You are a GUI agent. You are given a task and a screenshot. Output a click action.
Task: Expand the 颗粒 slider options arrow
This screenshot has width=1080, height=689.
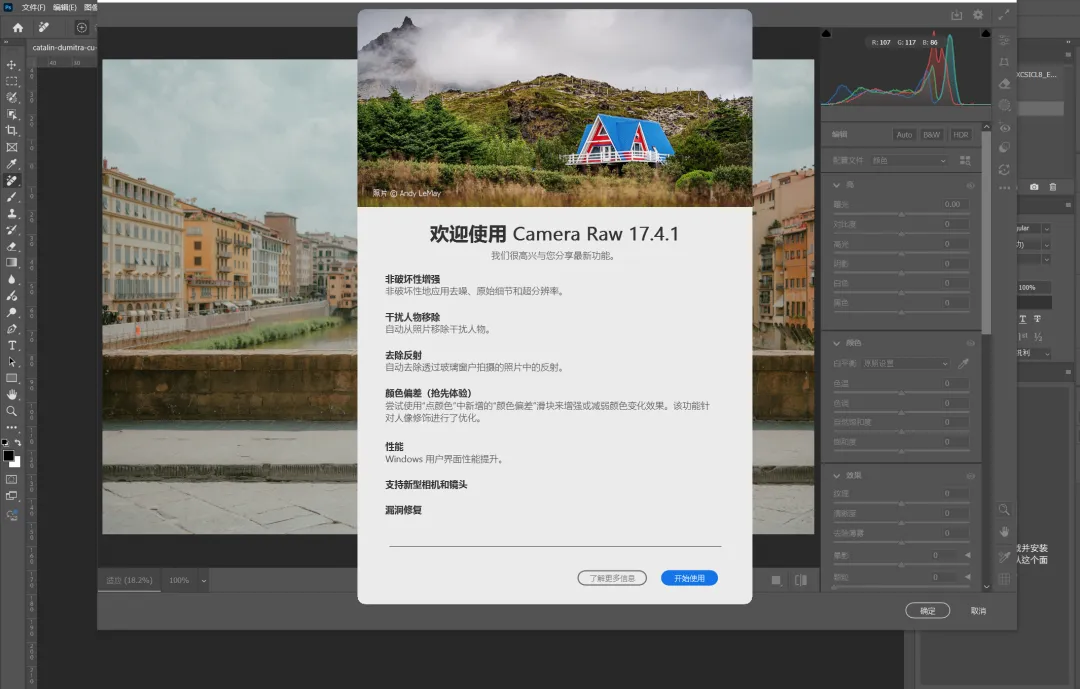[x=967, y=577]
